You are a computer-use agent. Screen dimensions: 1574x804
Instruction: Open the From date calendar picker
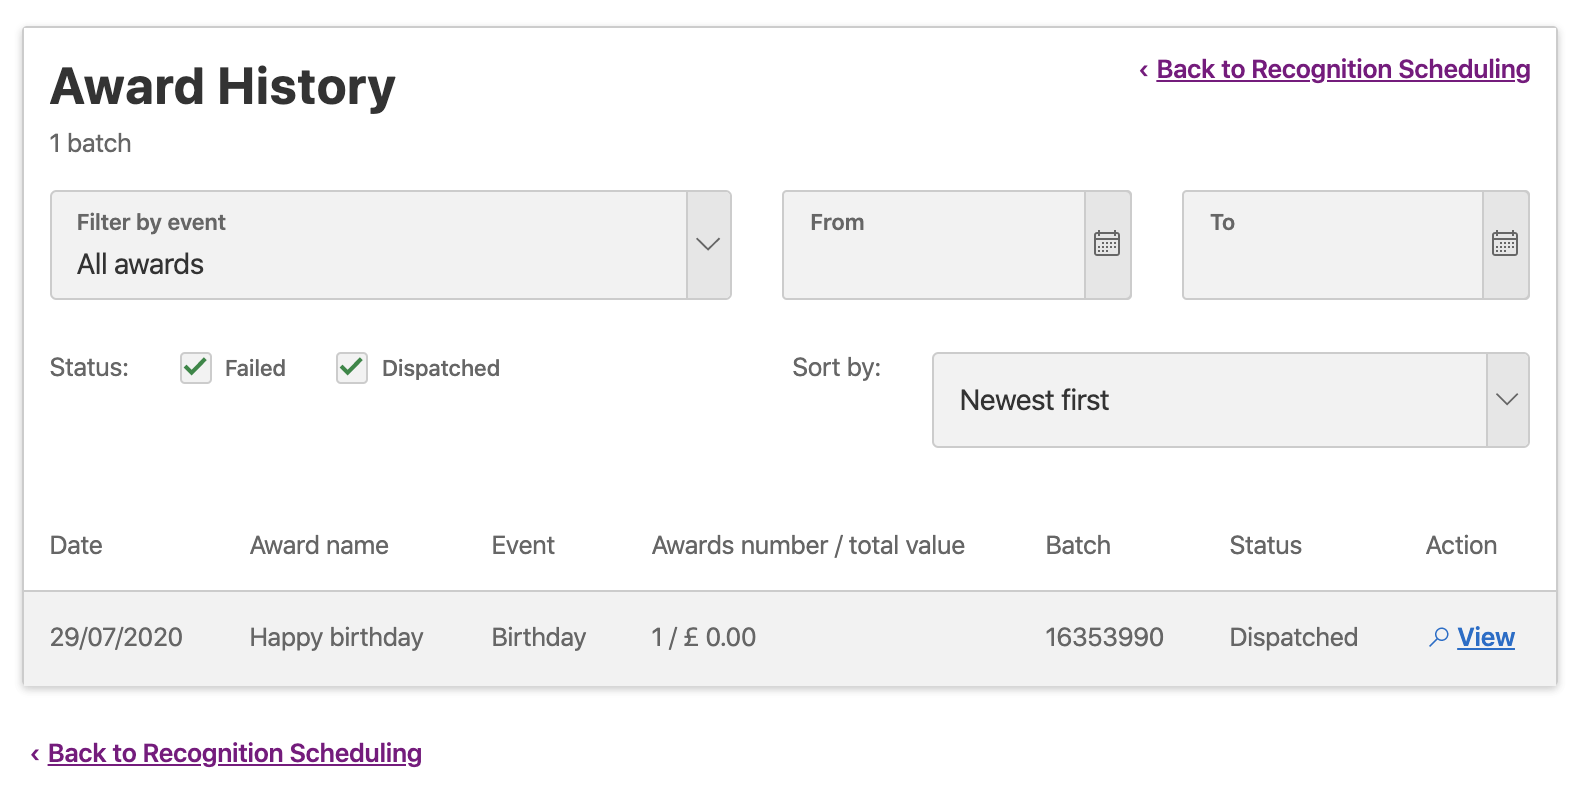[x=1107, y=244]
